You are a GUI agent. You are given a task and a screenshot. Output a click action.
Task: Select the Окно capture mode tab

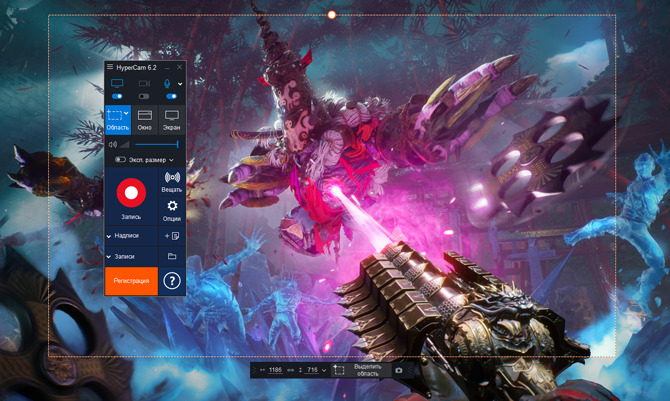pyautogui.click(x=145, y=120)
